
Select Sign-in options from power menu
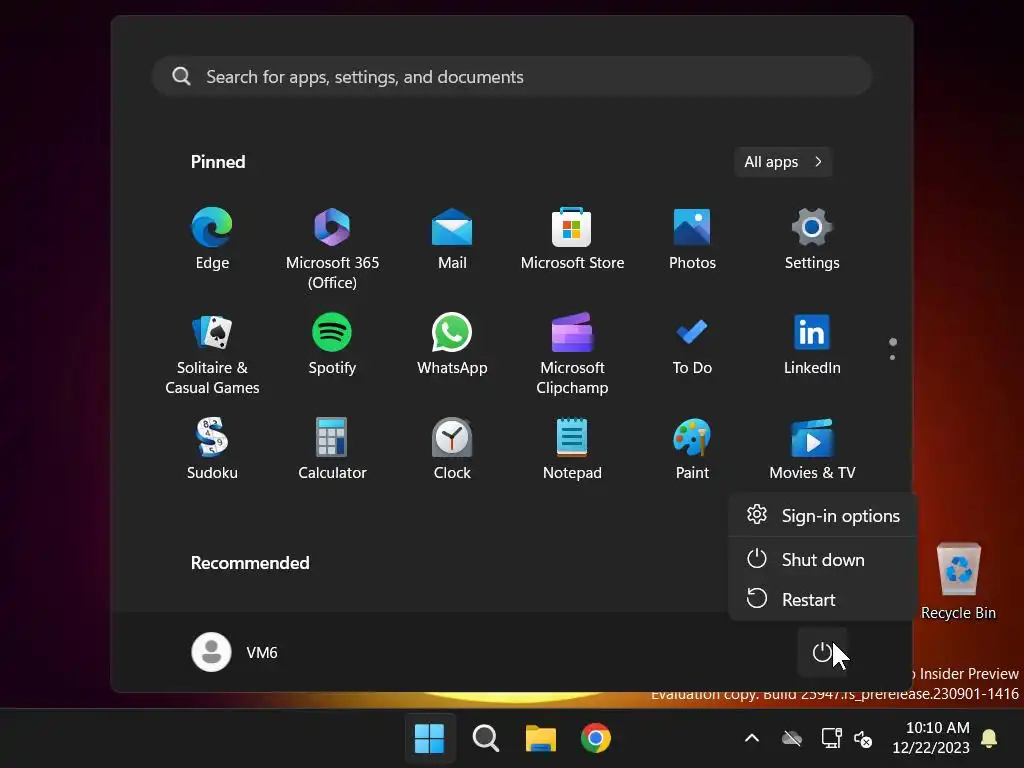click(823, 516)
